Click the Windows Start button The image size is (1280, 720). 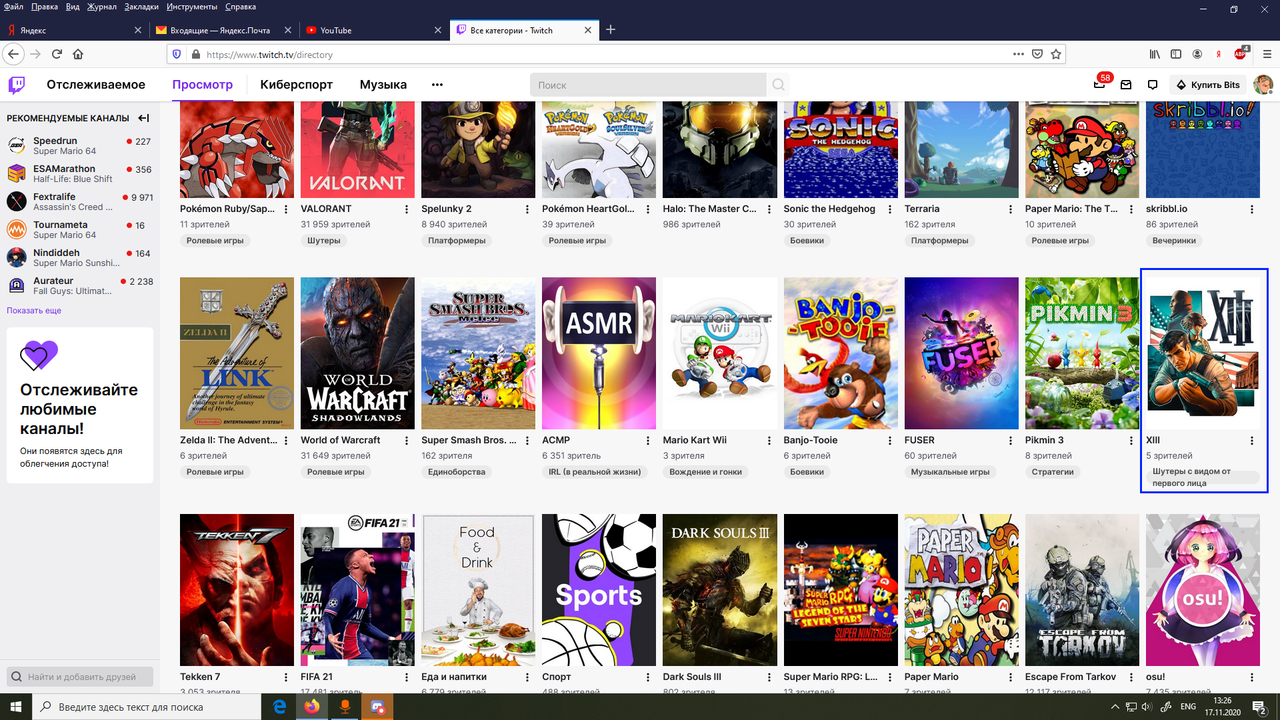pos(15,707)
